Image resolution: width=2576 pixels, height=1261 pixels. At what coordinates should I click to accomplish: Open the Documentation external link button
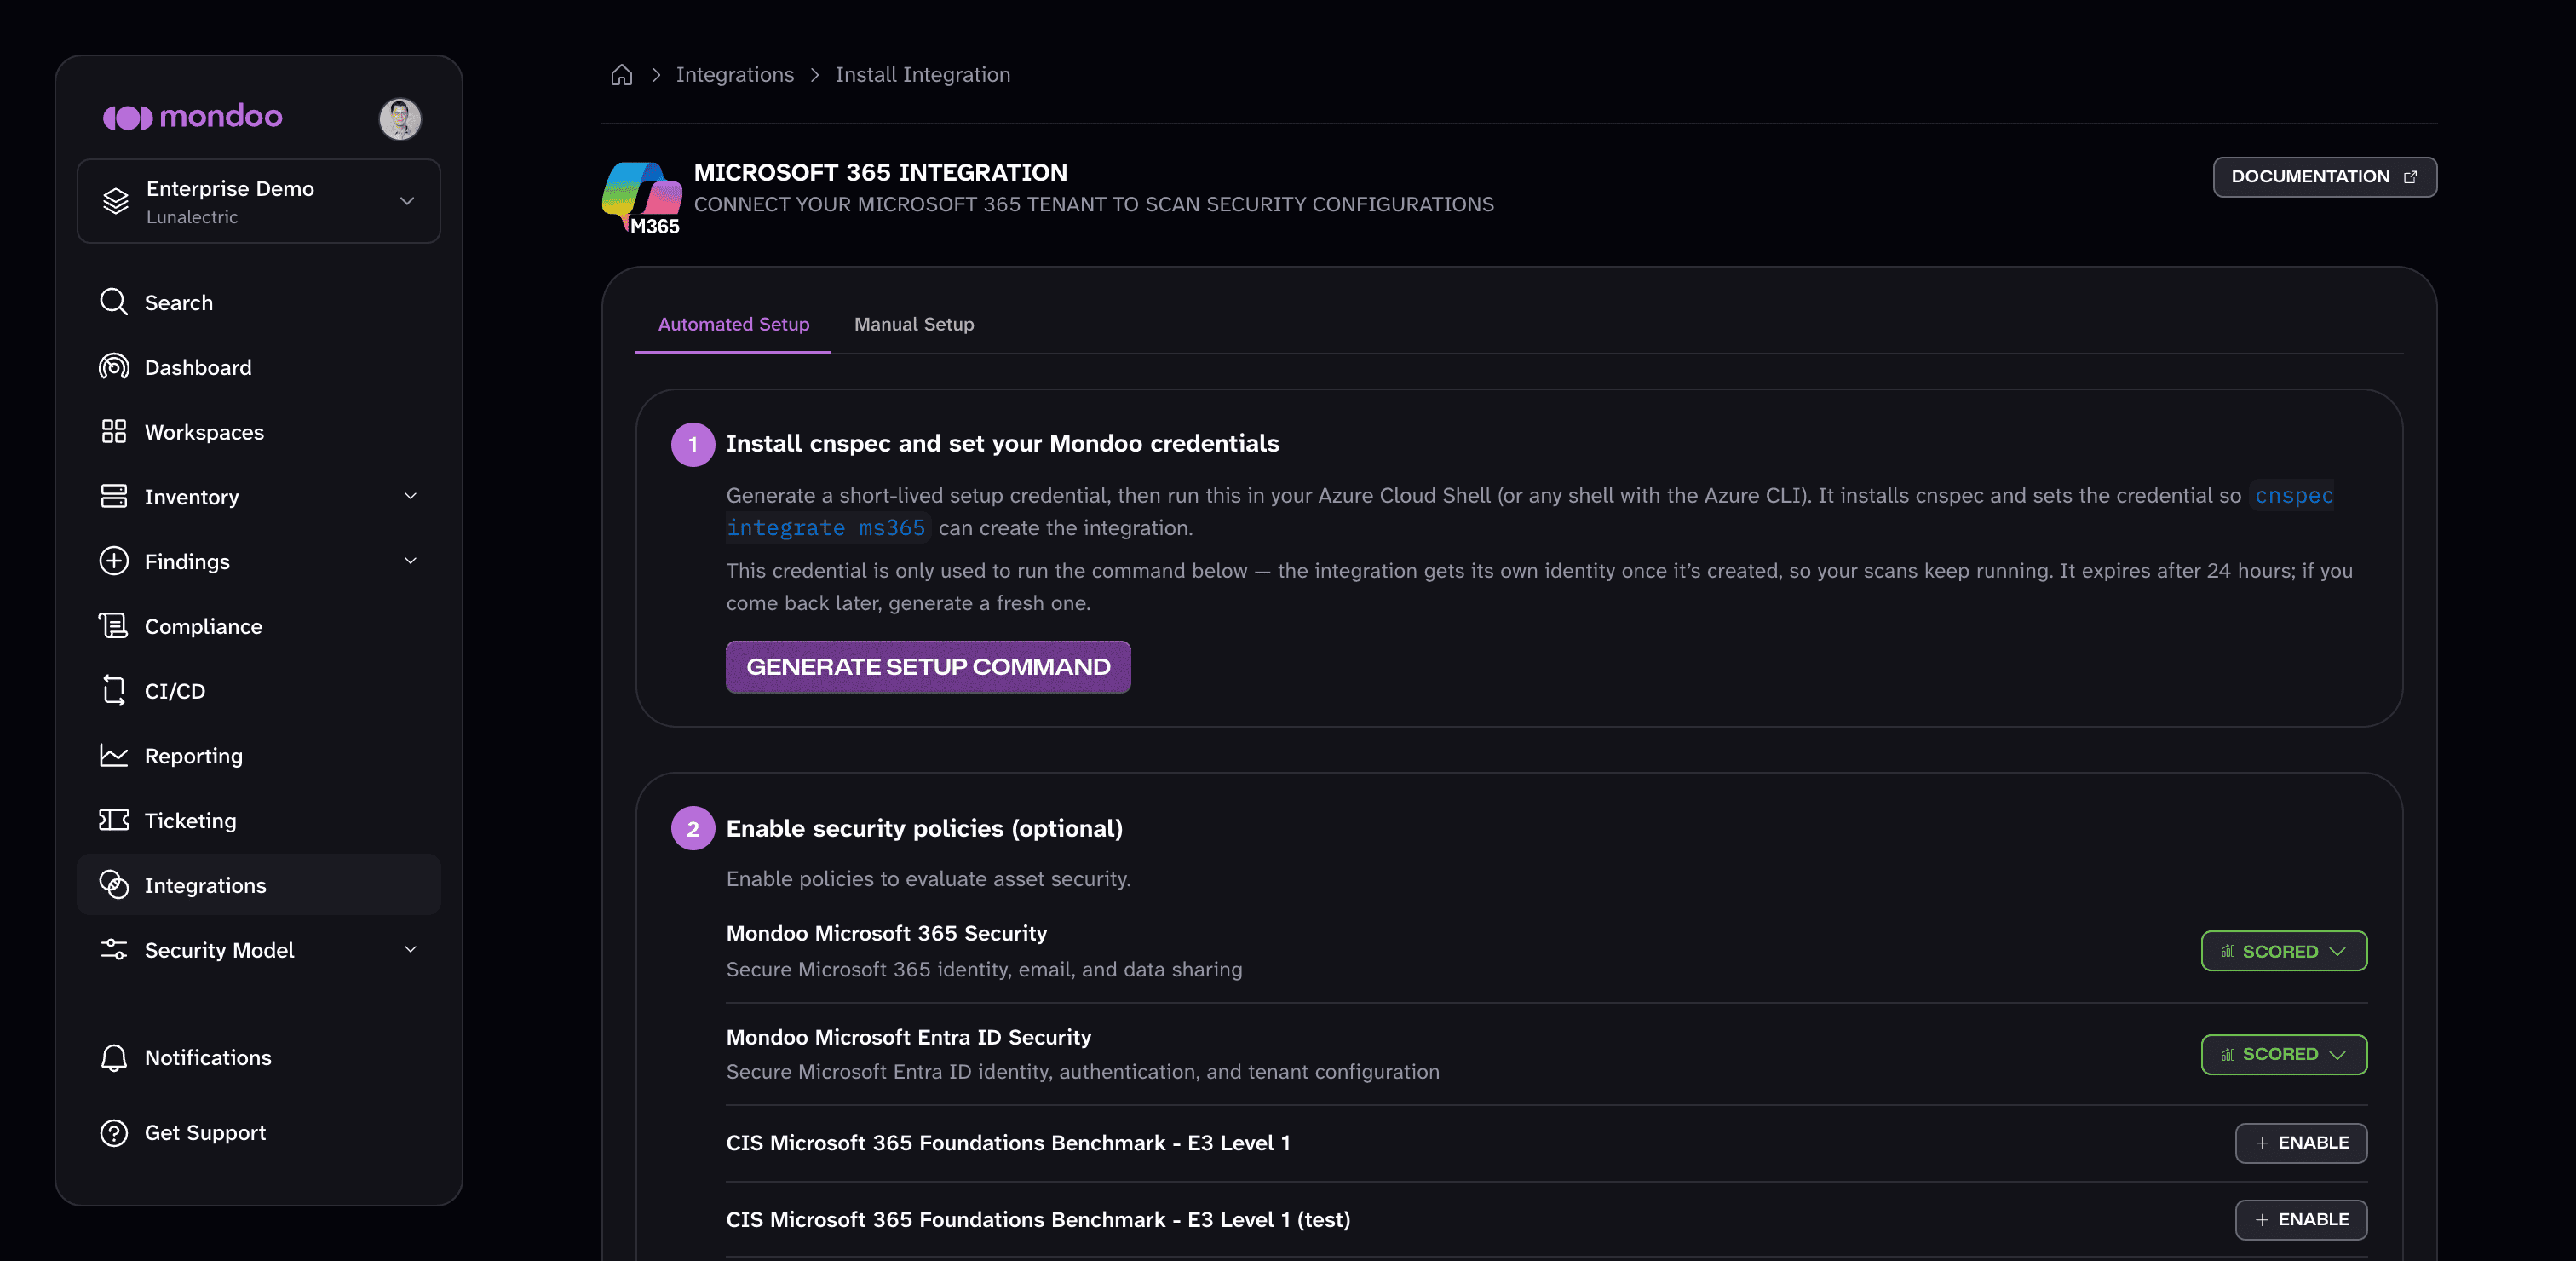pyautogui.click(x=2325, y=177)
